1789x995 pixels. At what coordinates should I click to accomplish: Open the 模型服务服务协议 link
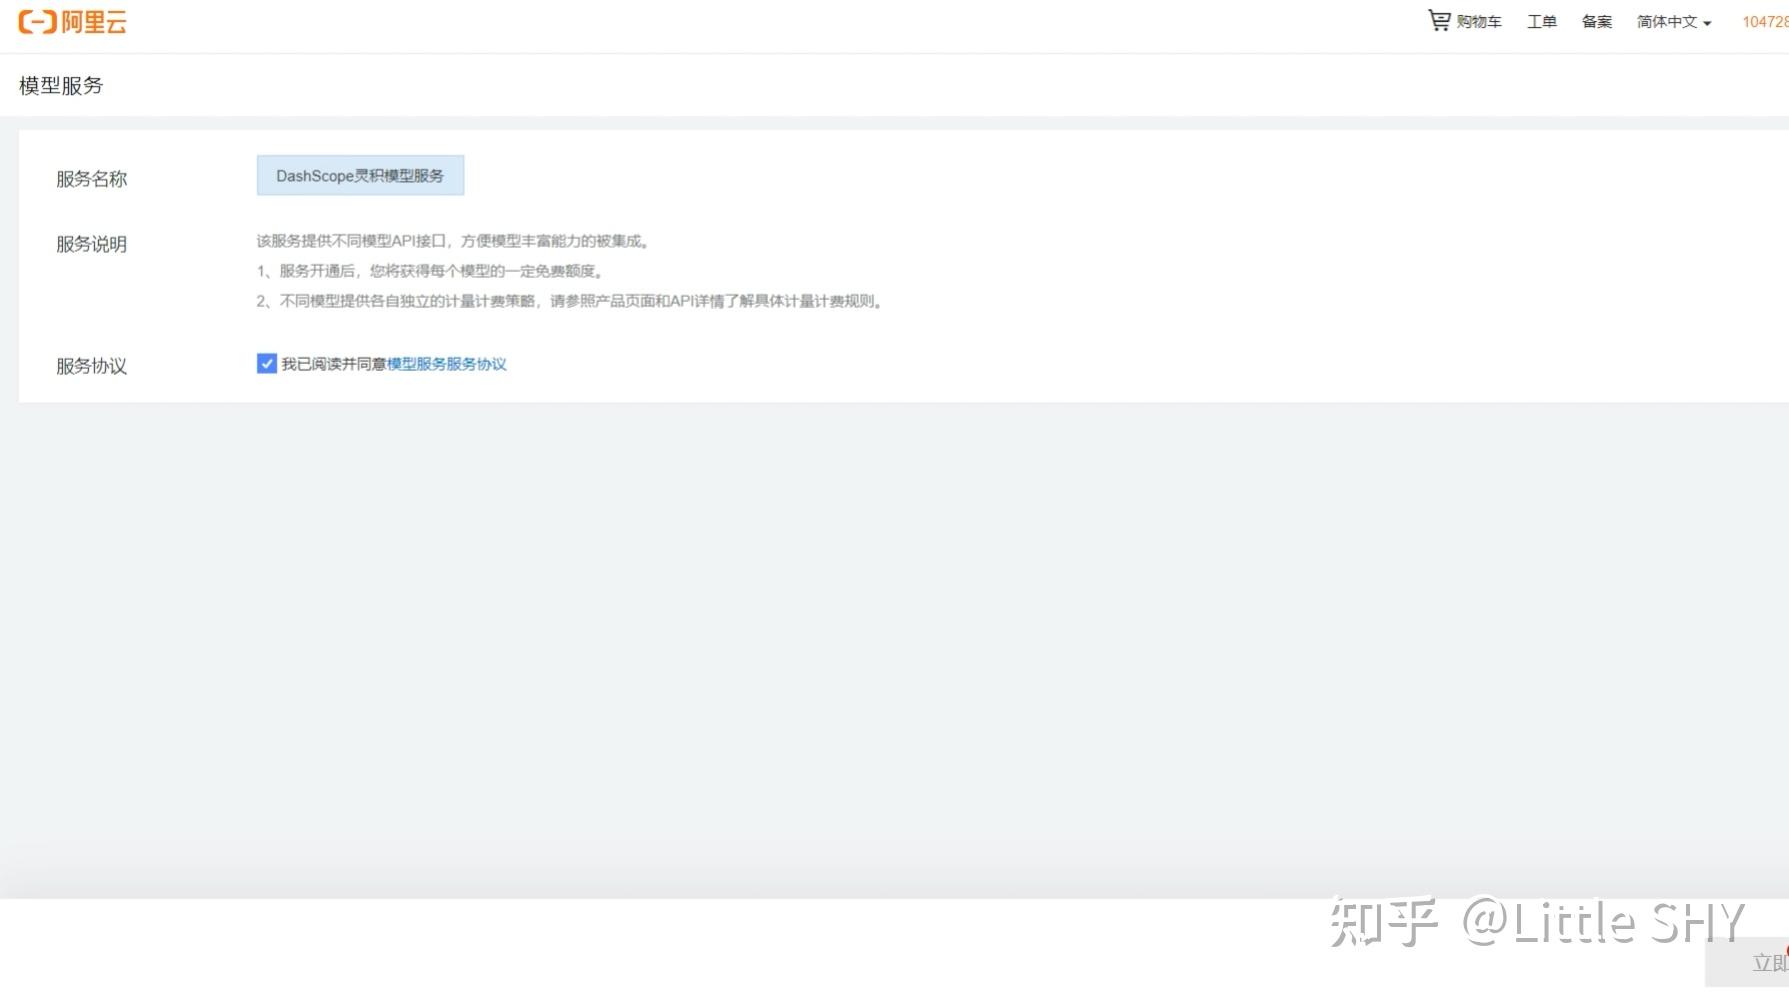click(x=447, y=364)
